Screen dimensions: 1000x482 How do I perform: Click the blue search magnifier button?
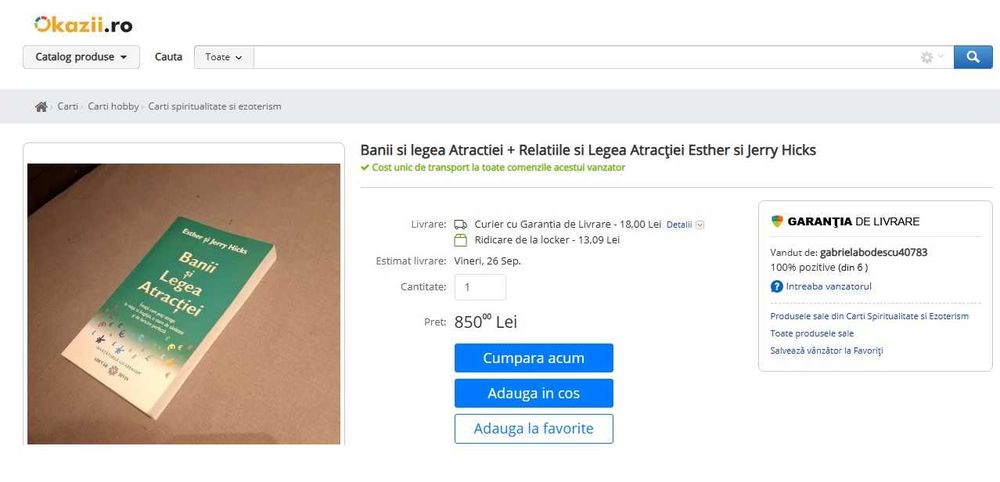point(973,57)
